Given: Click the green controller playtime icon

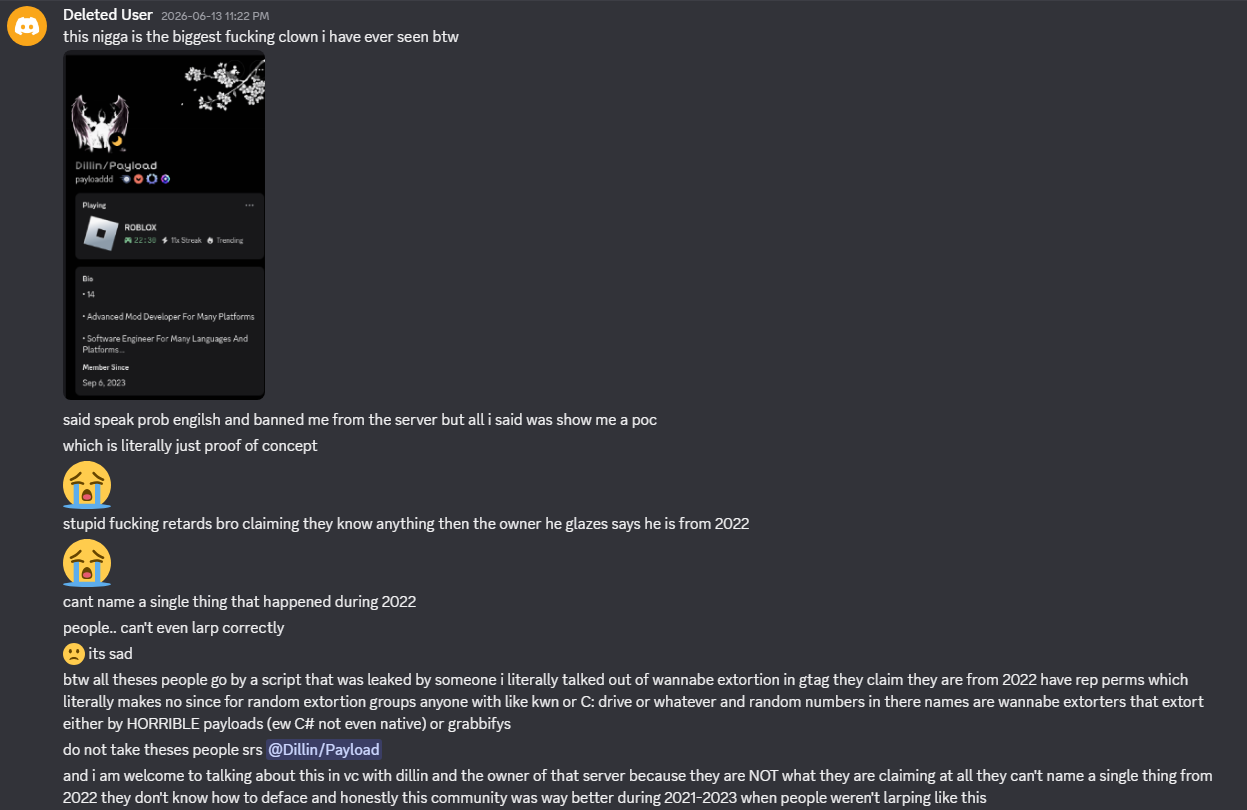Looking at the screenshot, I should pyautogui.click(x=128, y=240).
